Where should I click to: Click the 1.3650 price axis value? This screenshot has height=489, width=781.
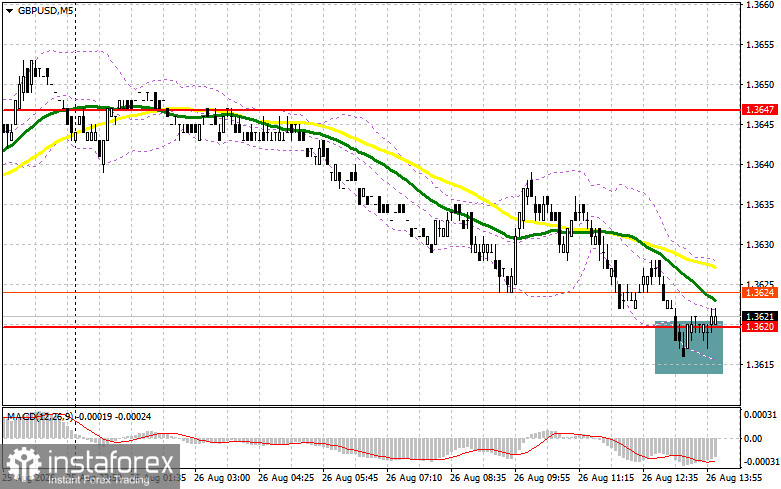coord(760,84)
